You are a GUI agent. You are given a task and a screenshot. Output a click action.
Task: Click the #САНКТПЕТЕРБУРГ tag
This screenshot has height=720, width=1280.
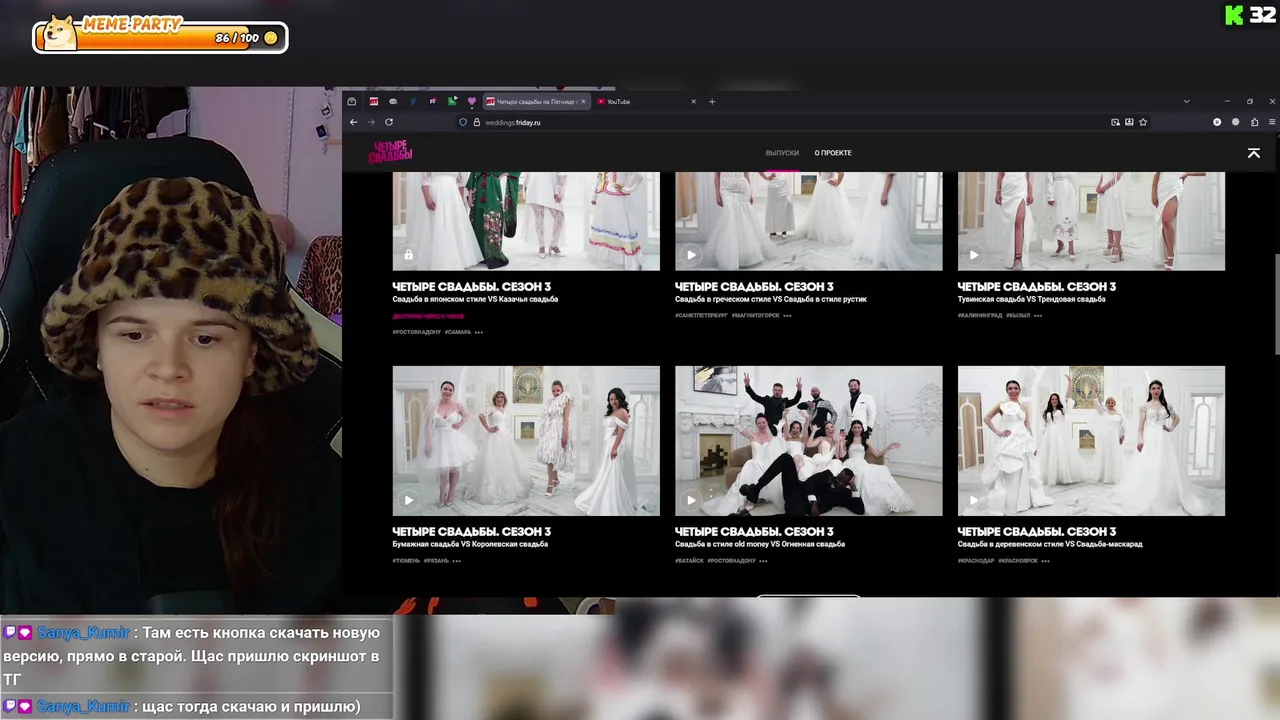(701, 316)
